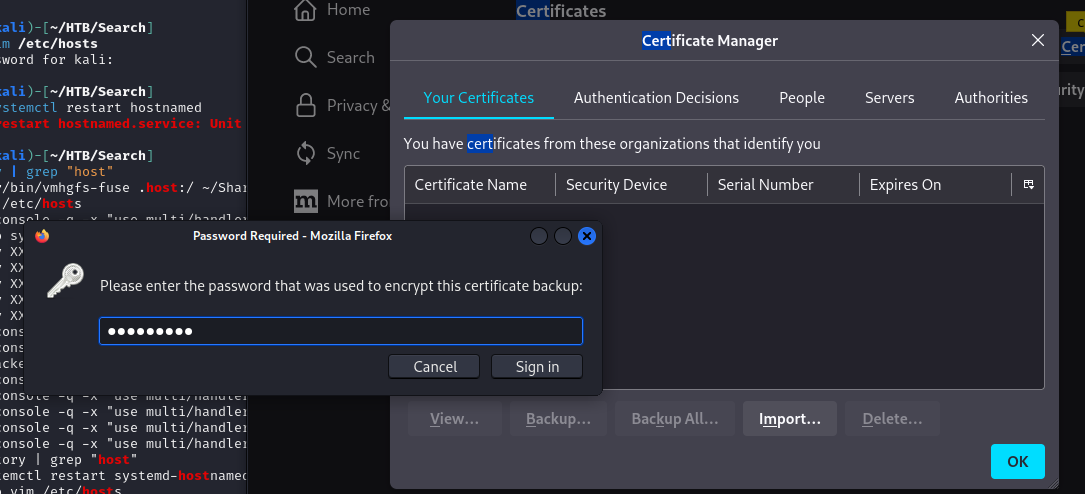Click the Delete… button

pyautogui.click(x=893, y=419)
